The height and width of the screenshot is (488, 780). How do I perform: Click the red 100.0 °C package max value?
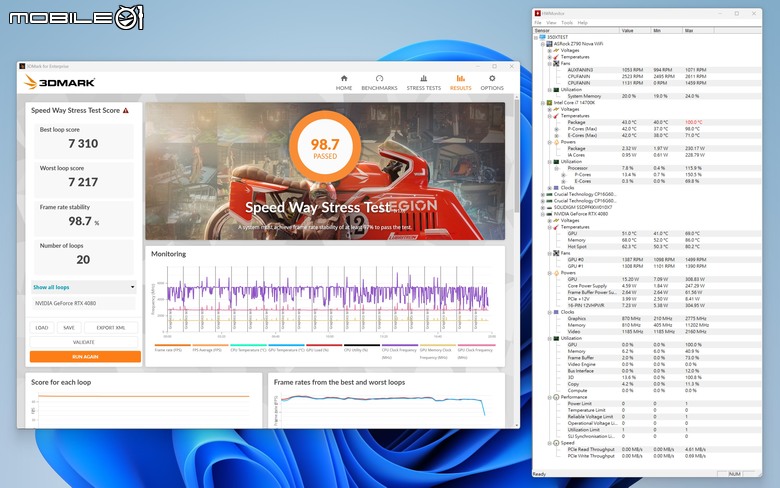click(694, 122)
